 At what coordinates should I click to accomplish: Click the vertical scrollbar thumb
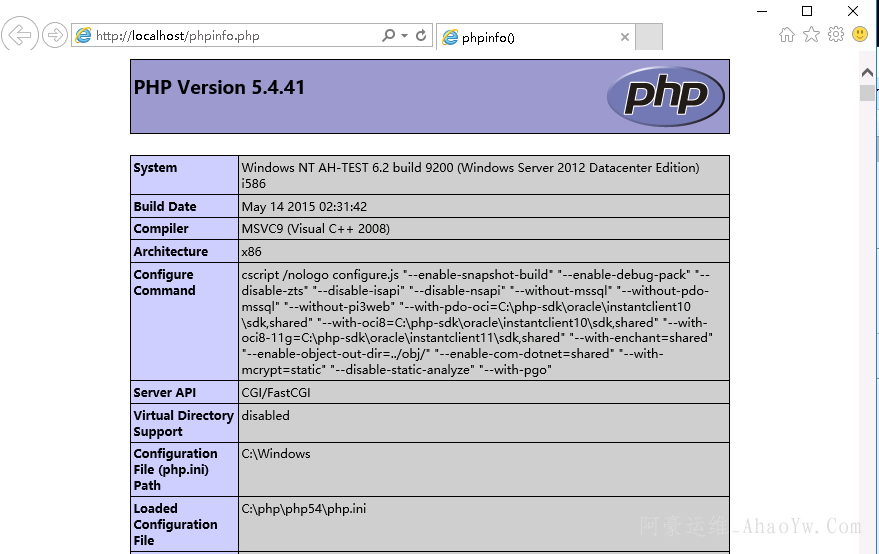click(x=867, y=93)
